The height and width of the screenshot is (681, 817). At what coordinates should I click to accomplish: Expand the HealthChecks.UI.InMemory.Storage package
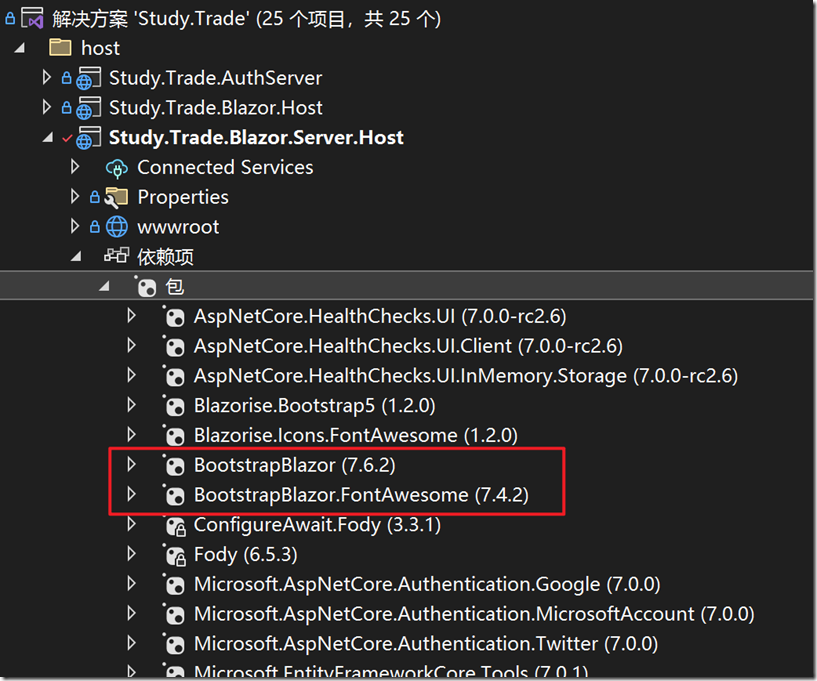point(132,375)
